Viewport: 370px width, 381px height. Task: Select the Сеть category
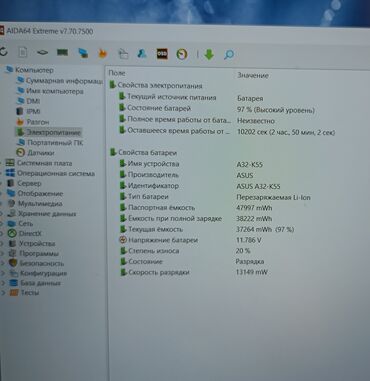20,223
